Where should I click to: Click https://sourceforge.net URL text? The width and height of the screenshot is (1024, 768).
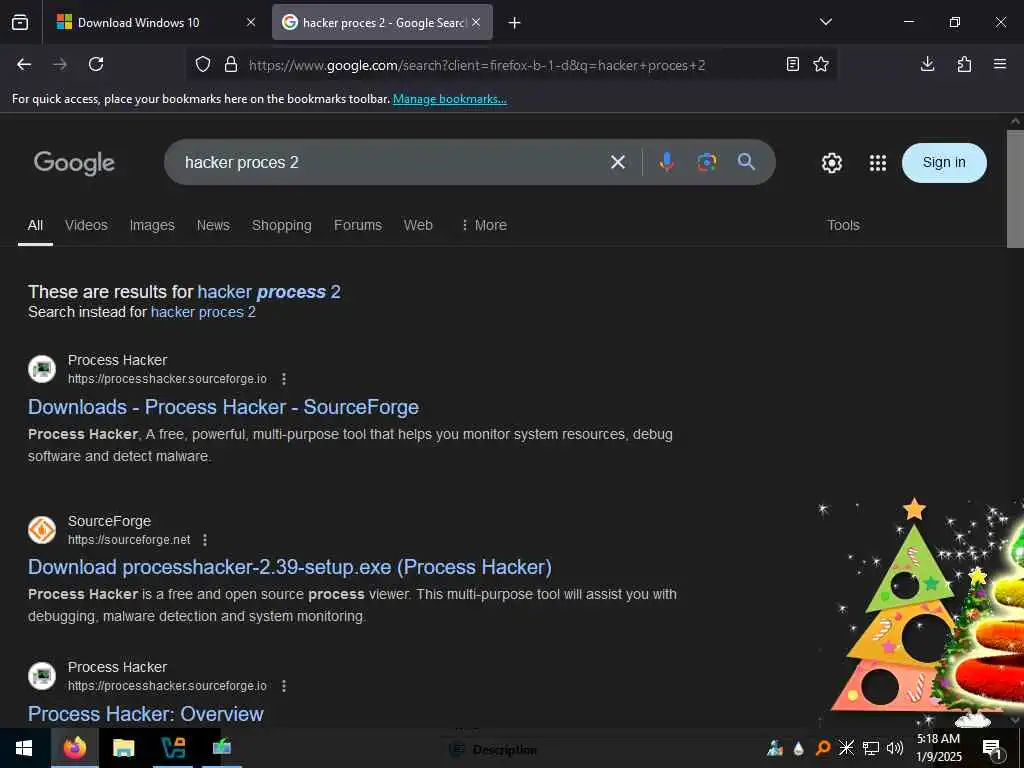pyautogui.click(x=129, y=540)
